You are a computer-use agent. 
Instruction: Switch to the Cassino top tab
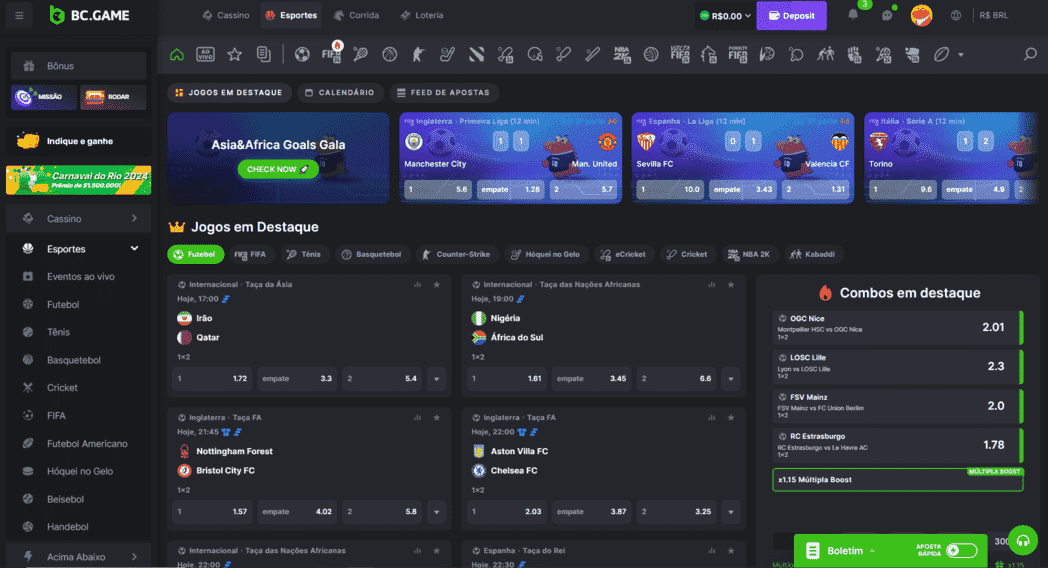coord(226,15)
